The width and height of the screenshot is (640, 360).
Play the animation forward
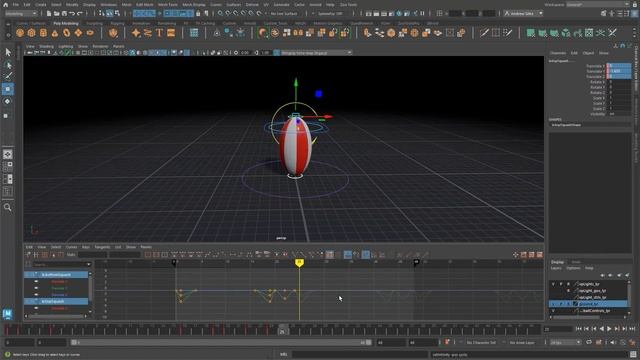pyautogui.click(x=609, y=329)
